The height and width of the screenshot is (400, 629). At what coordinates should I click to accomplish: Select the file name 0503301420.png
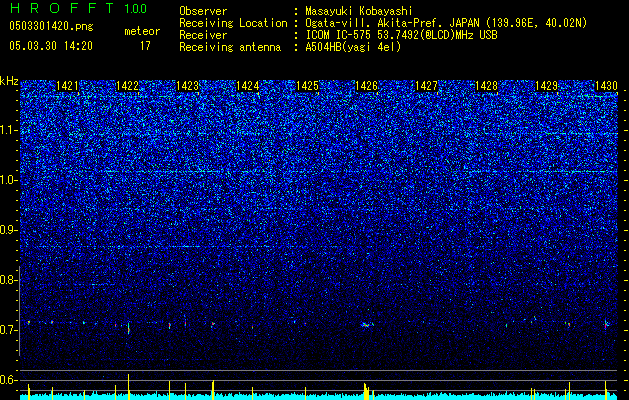pyautogui.click(x=51, y=26)
